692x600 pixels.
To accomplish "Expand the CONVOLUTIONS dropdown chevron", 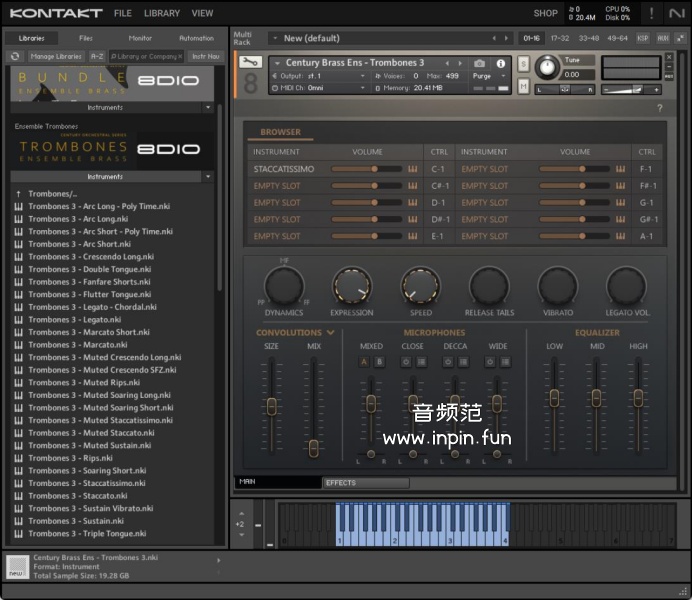I will pyautogui.click(x=330, y=333).
